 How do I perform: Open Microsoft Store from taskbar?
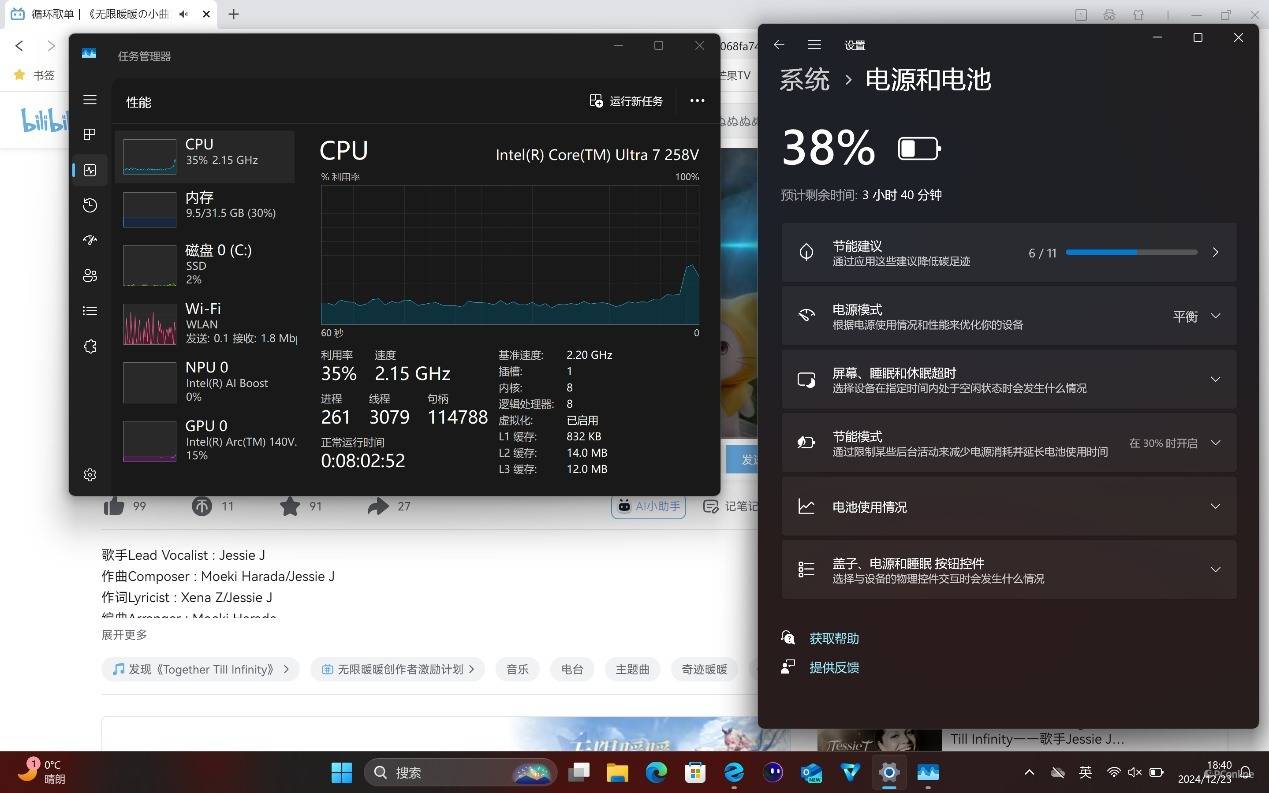(695, 772)
